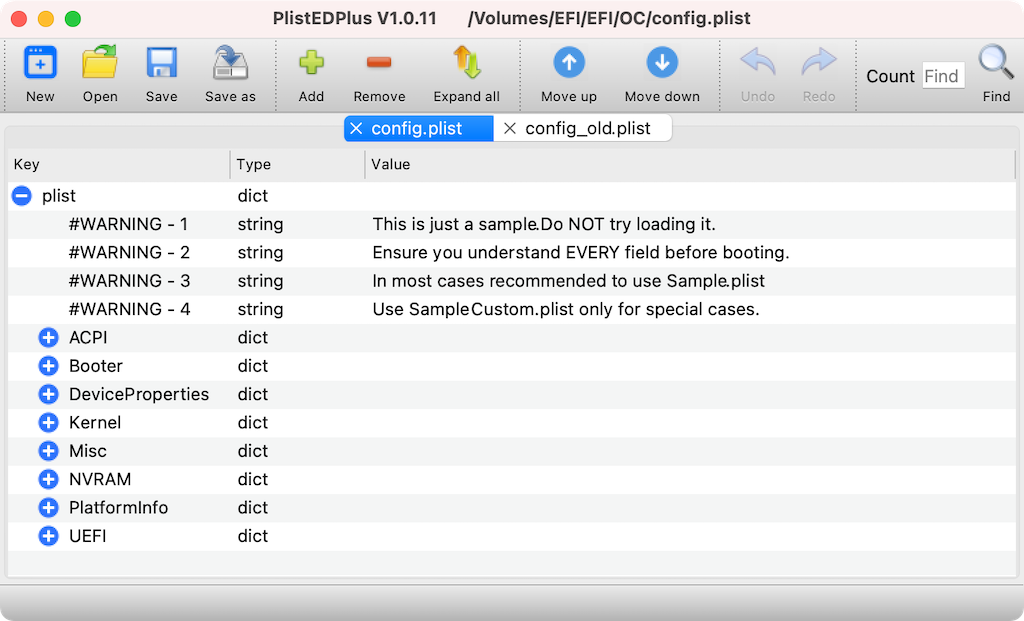Screen dimensions: 1024x621
Task: Open a plist with the Open folder icon
Action: tap(100, 63)
